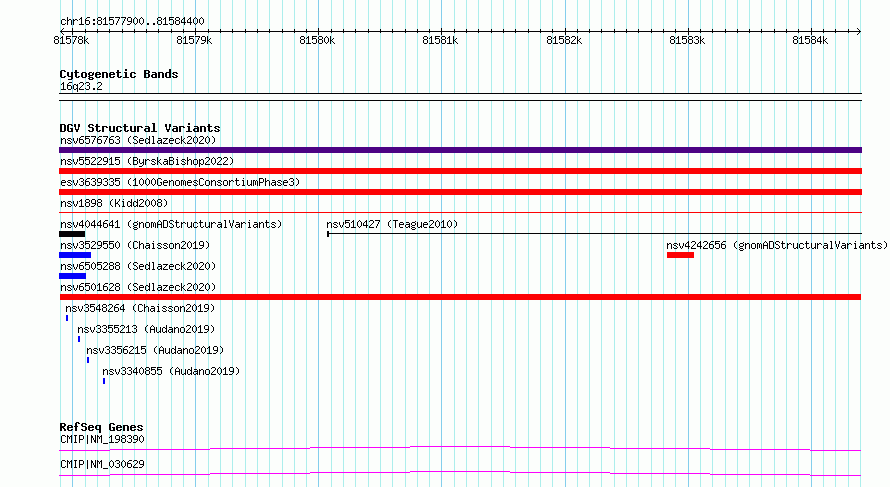Viewport: 890px width, 487px height.
Task: Select the black nsv4044641 variant bar
Action: [72, 234]
